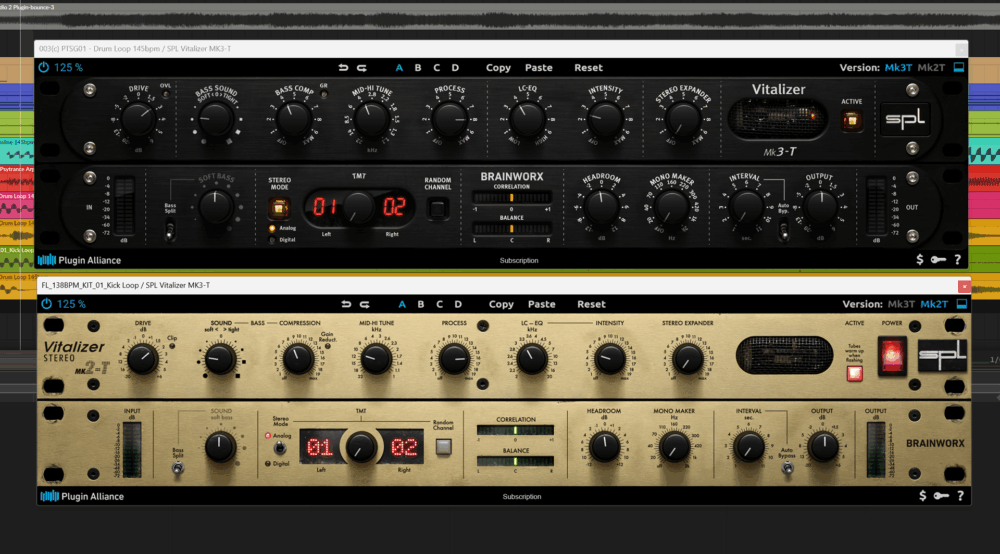The width and height of the screenshot is (1000, 554).
Task: Click redo arrow in Mk2-T toolbar
Action: click(364, 304)
